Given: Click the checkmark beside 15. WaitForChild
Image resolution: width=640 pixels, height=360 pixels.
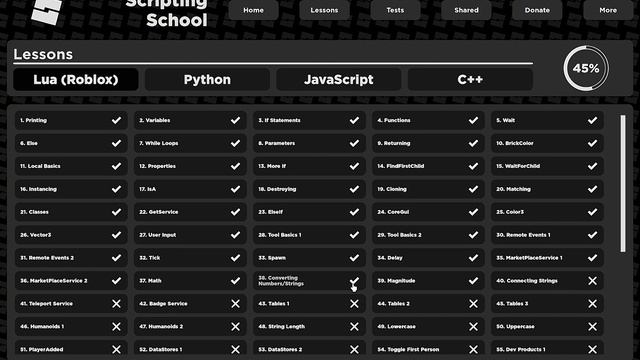Looking at the screenshot, I should (592, 166).
